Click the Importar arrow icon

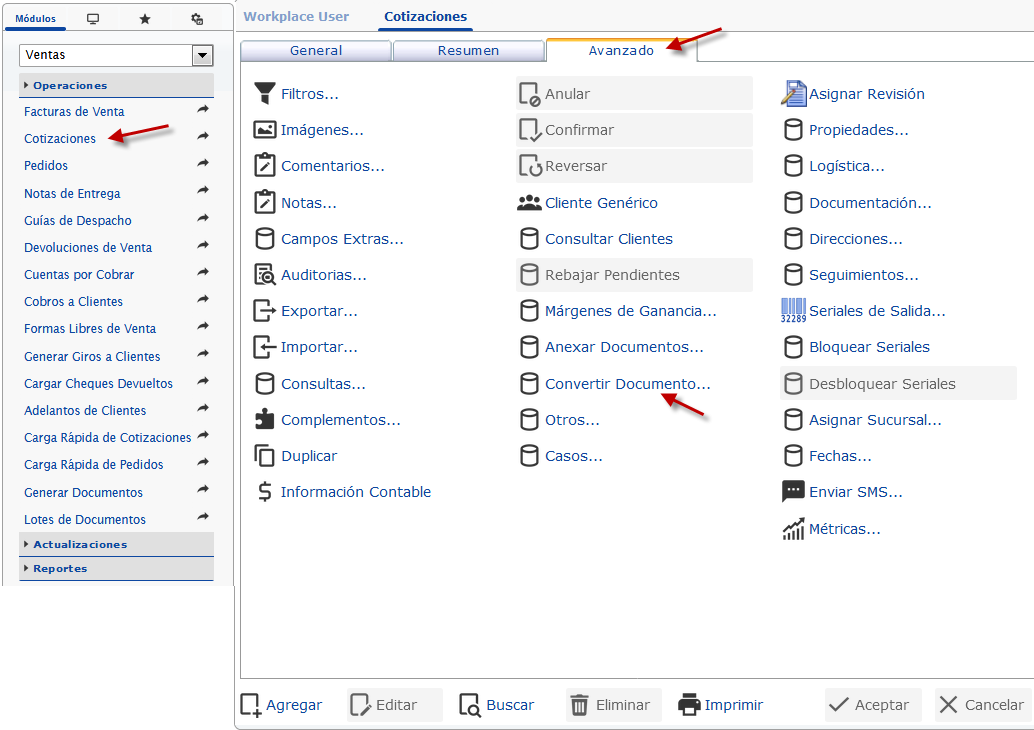pos(264,347)
